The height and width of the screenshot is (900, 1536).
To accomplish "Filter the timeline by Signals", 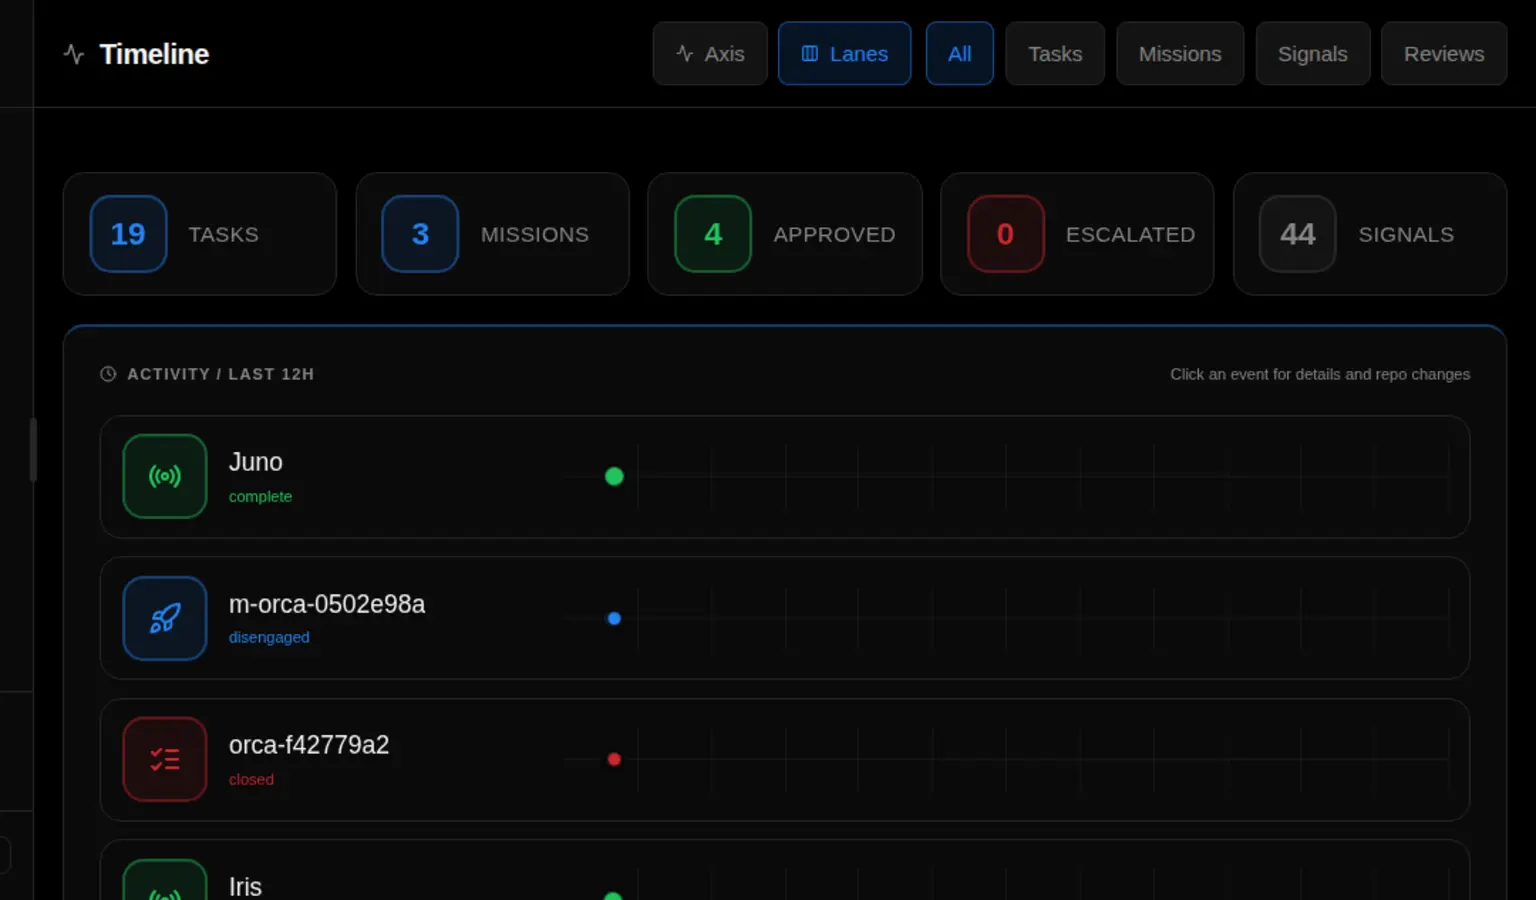I will pos(1313,54).
